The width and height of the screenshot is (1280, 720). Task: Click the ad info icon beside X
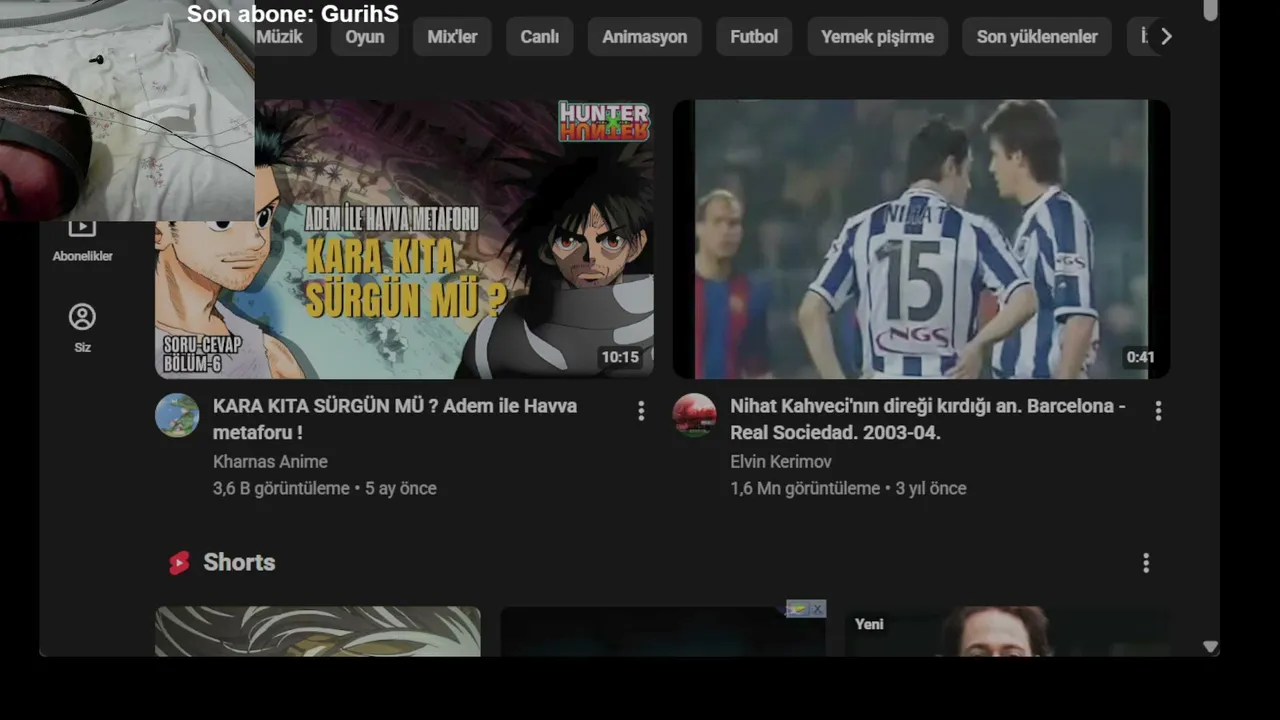coord(797,609)
